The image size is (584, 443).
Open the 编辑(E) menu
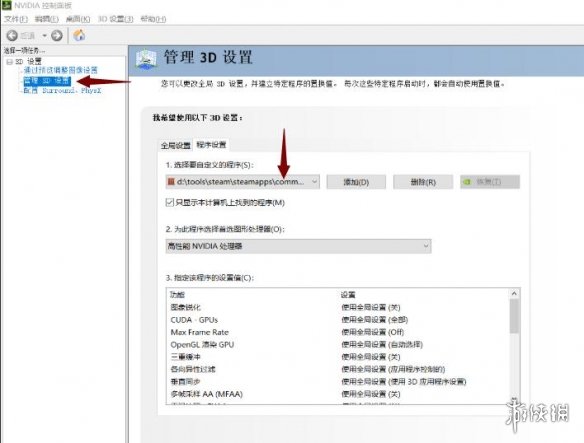click(x=47, y=19)
